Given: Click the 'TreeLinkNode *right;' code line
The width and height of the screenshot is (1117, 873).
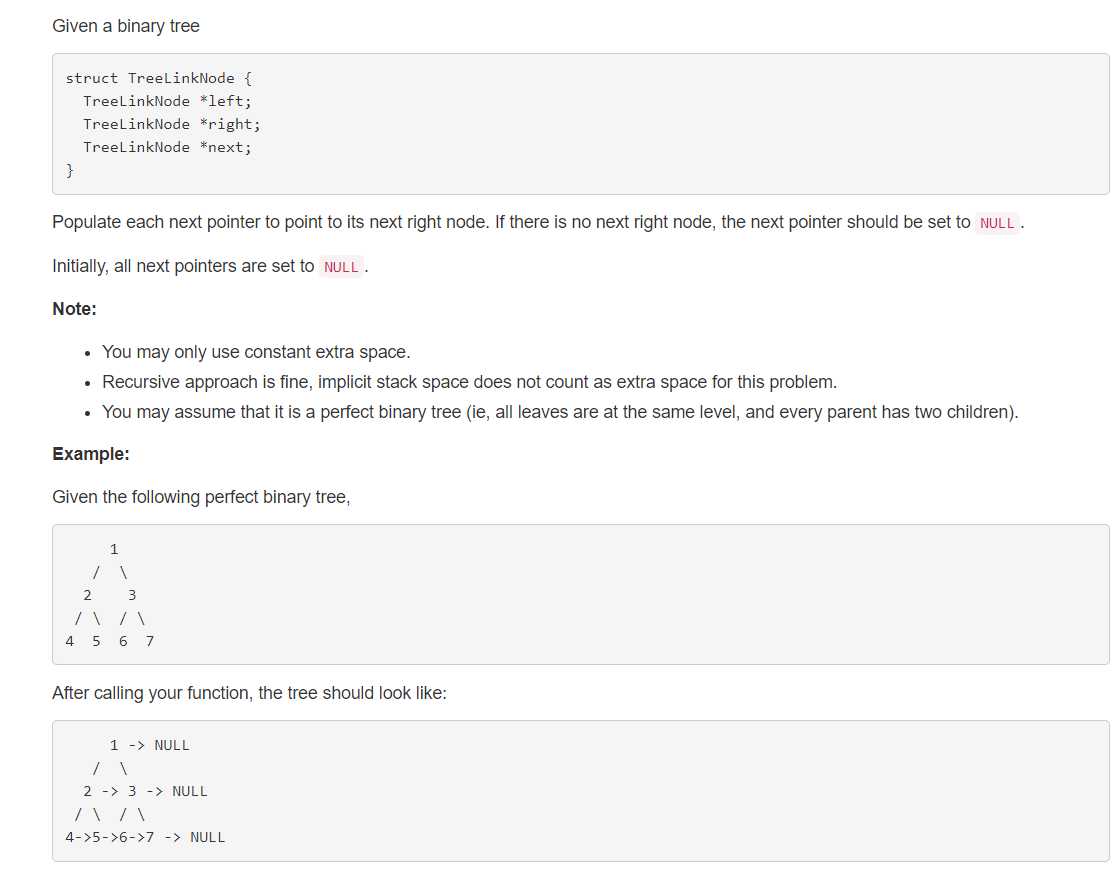Looking at the screenshot, I should 172,124.
